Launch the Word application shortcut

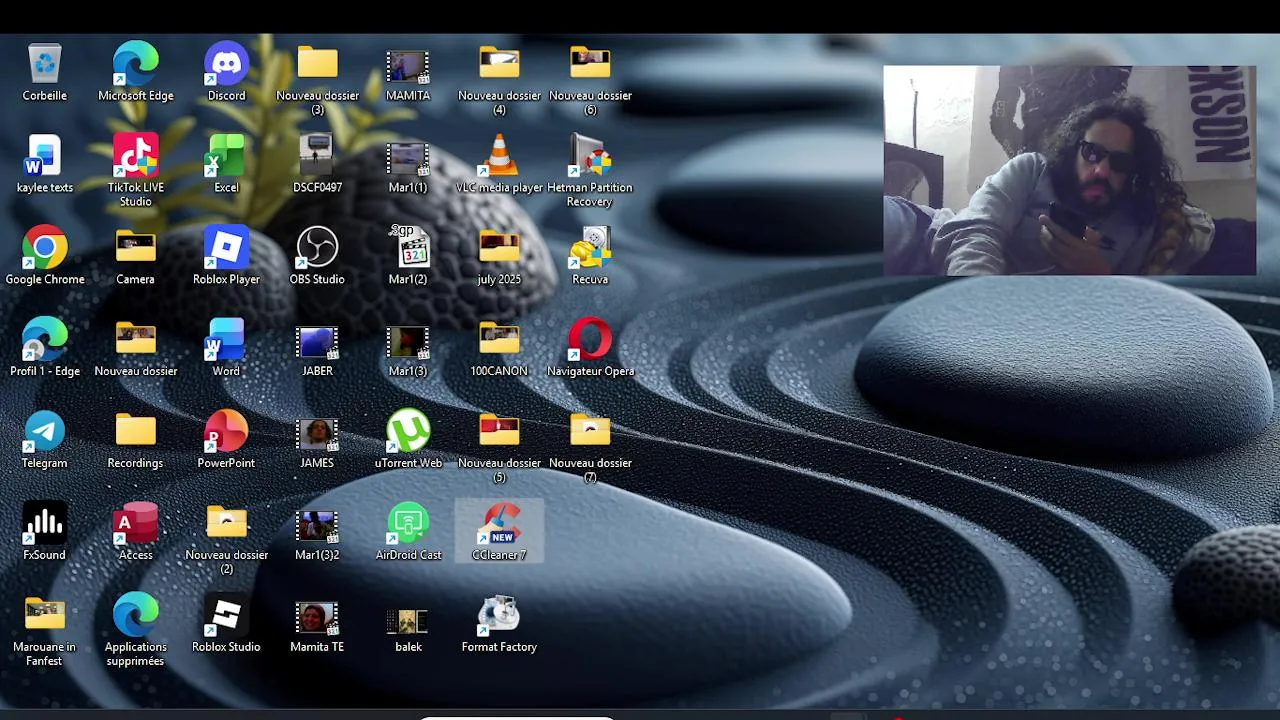[226, 340]
